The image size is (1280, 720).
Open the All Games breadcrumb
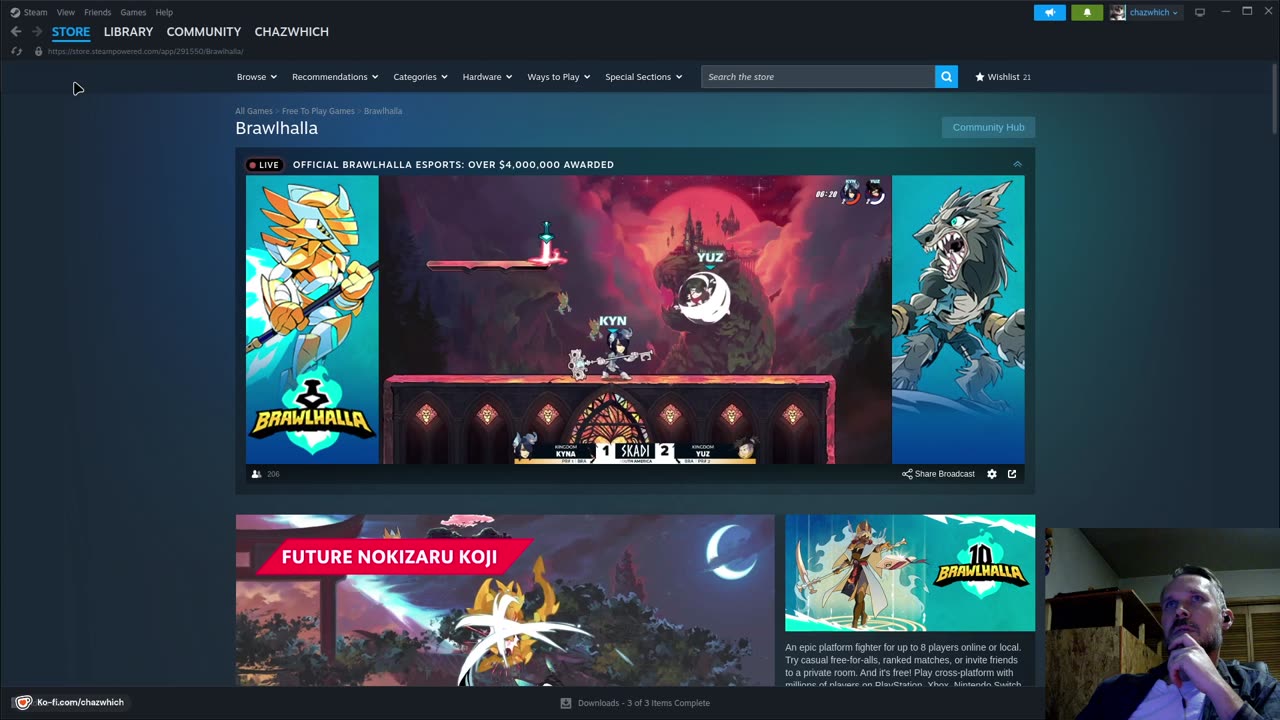tap(254, 111)
